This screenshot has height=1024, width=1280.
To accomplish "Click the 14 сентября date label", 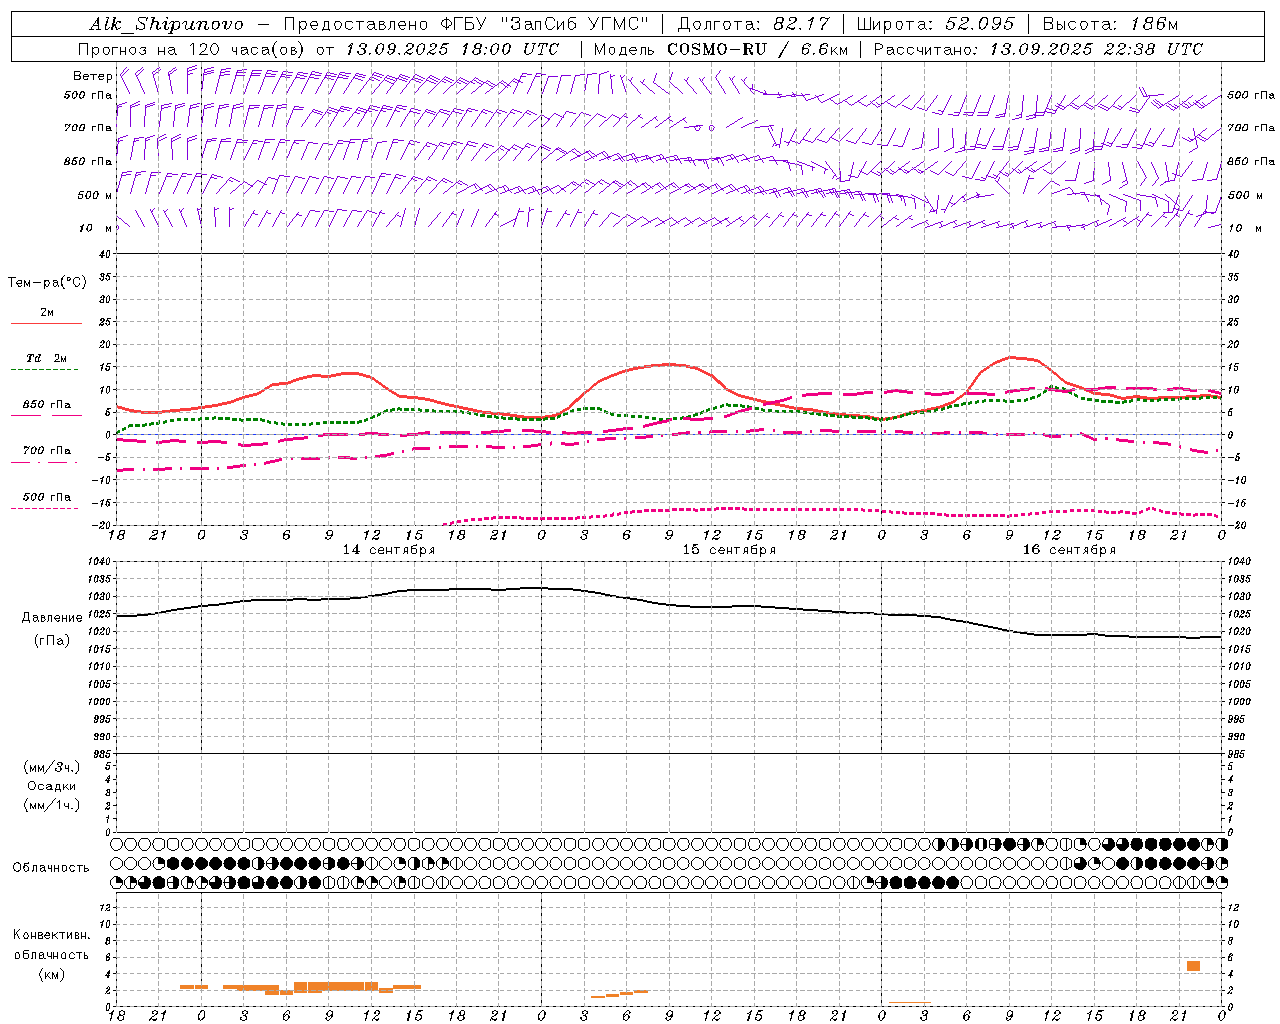I will click(388, 550).
